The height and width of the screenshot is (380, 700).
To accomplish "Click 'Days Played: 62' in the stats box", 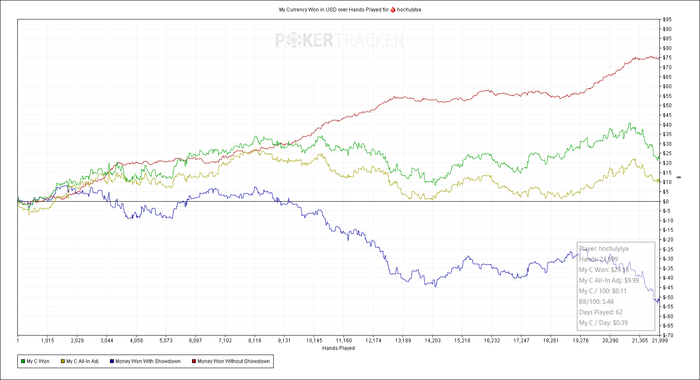I will pyautogui.click(x=601, y=312).
